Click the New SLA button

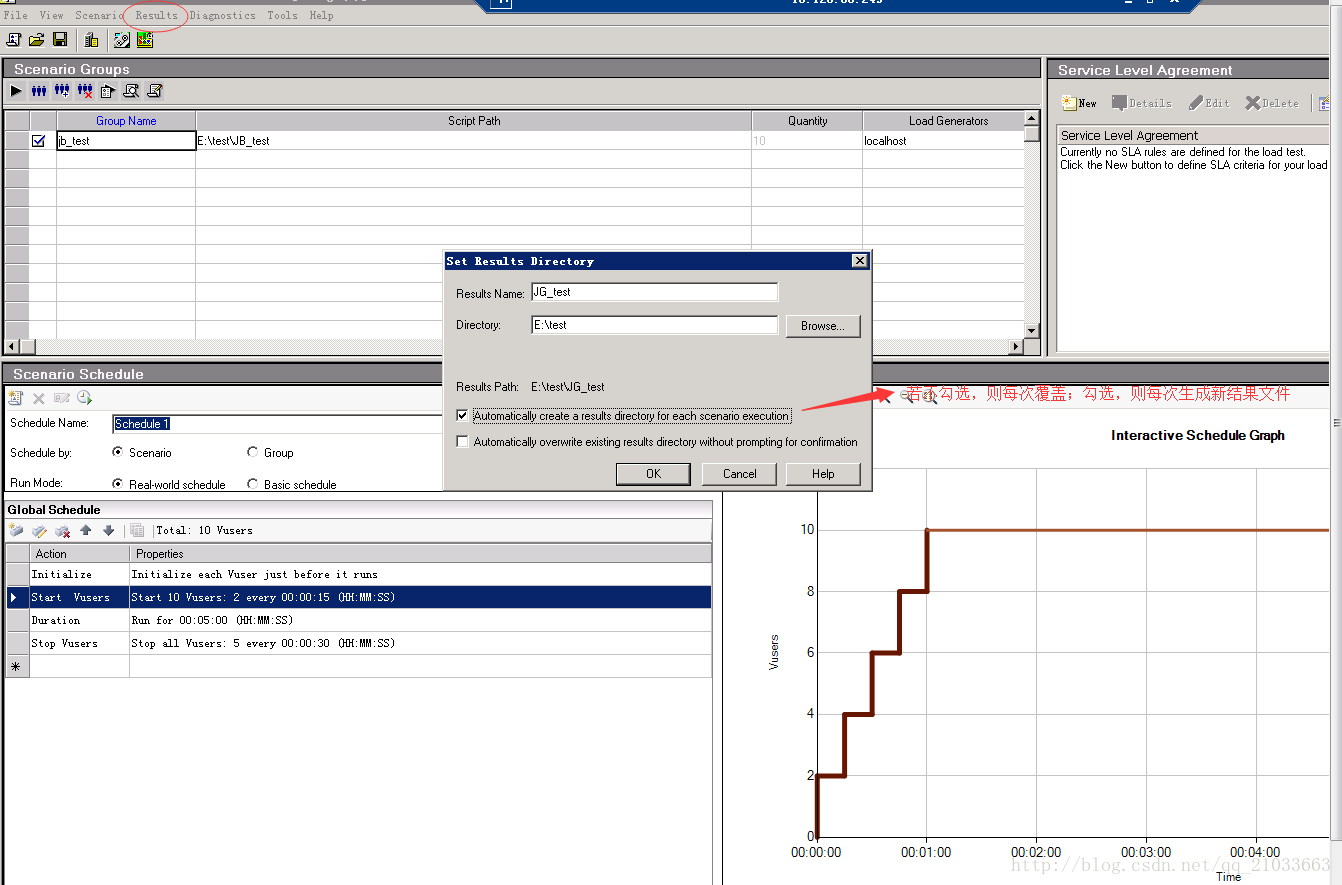1080,103
